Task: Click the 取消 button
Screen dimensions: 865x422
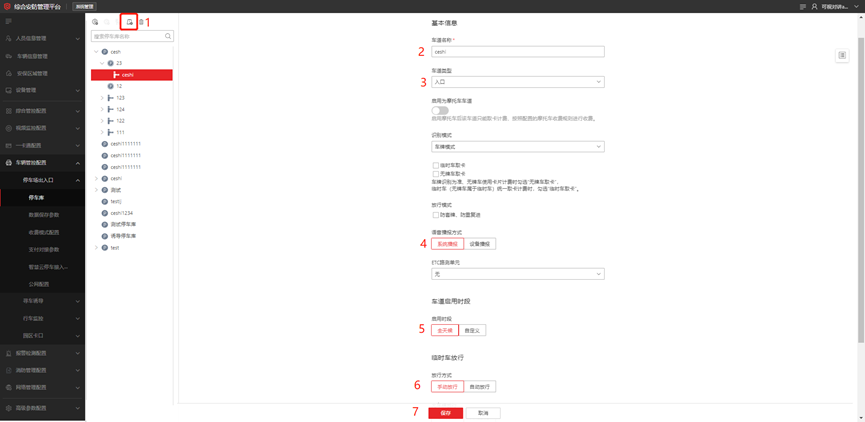Action: 483,413
